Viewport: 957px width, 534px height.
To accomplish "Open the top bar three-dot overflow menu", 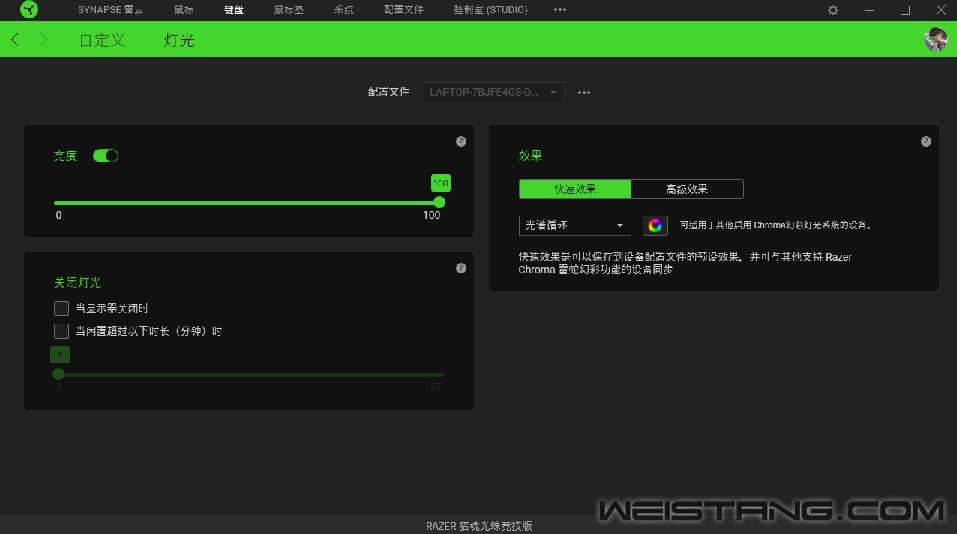I will tap(560, 10).
